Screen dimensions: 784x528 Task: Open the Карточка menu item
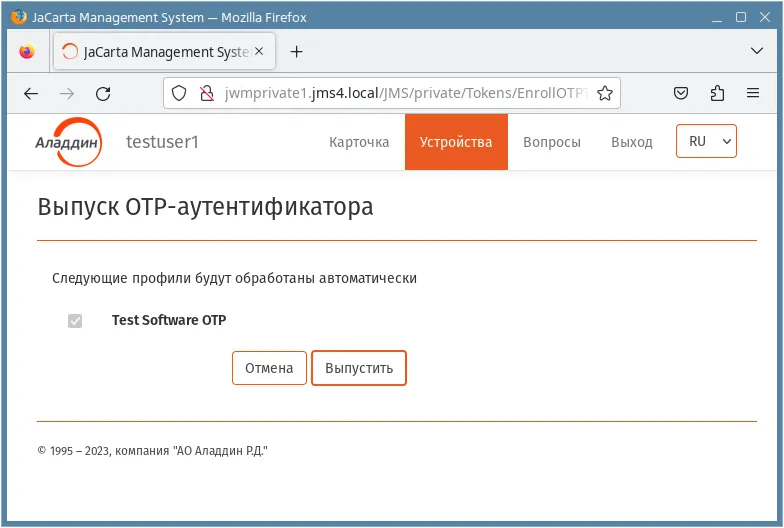pos(359,142)
